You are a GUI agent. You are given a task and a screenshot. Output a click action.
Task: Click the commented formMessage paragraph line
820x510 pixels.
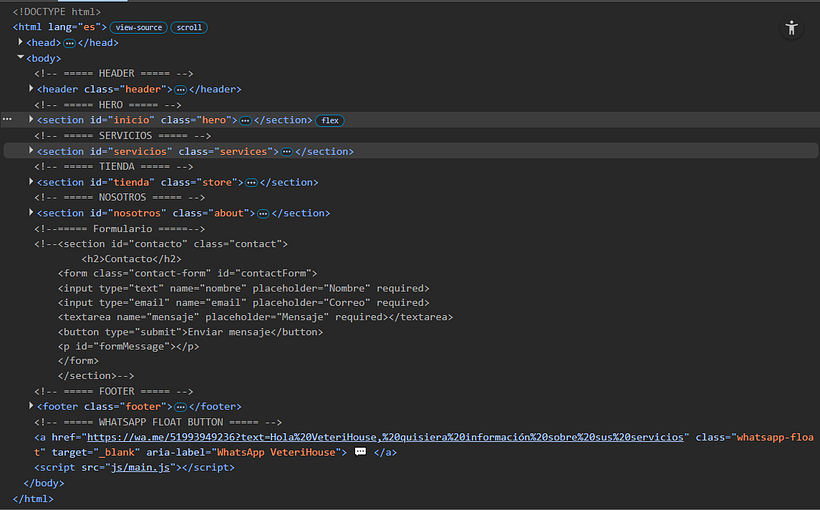pyautogui.click(x=128, y=346)
